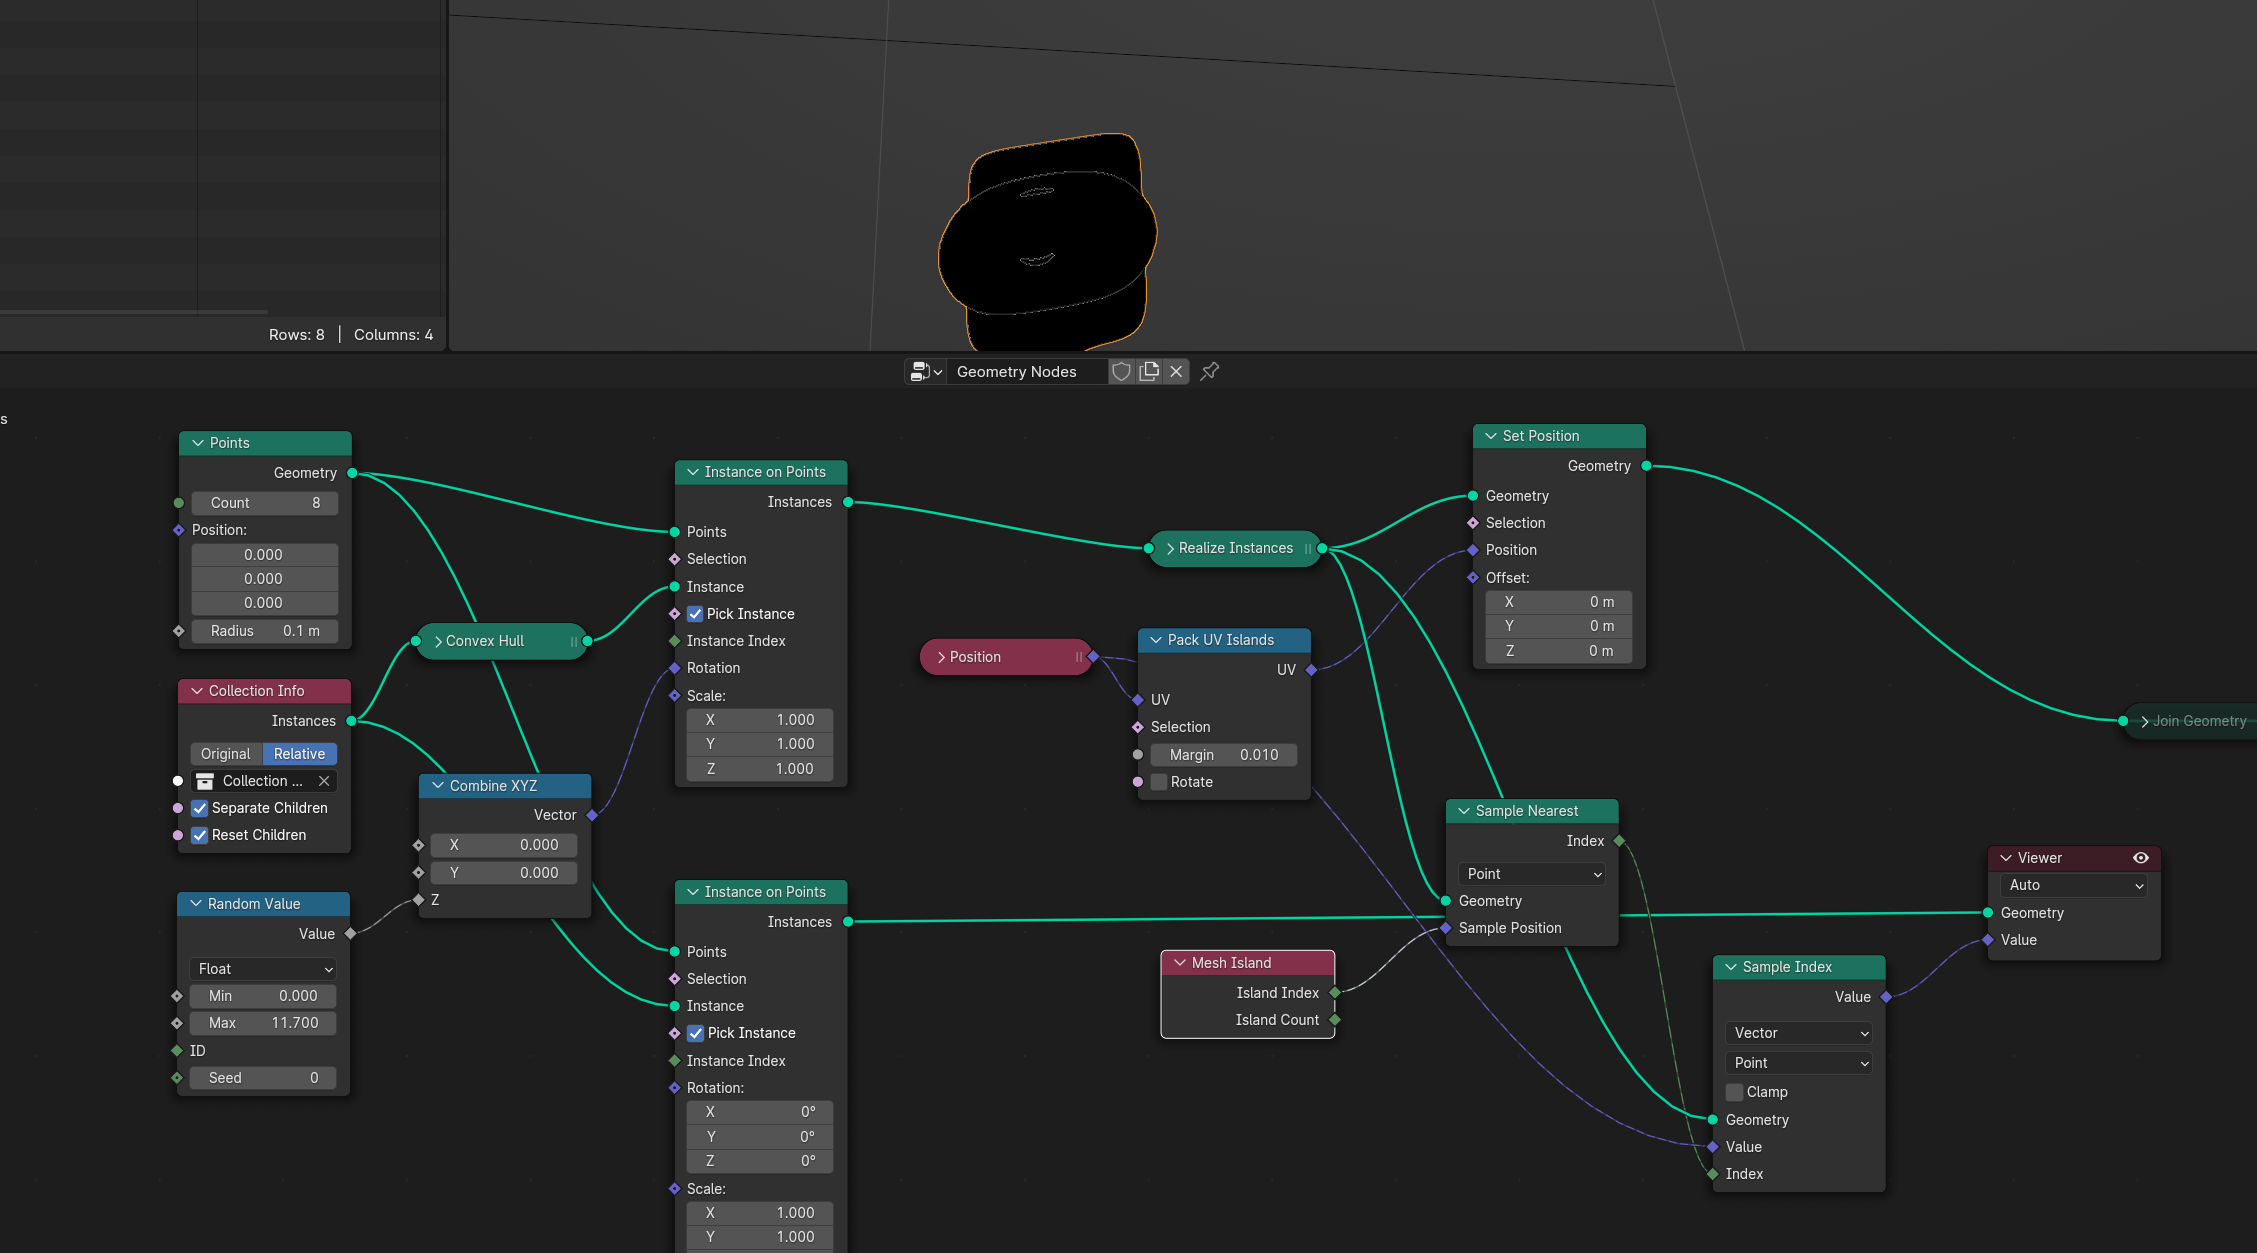Expand the collapsed Position node
This screenshot has width=2257, height=1253.
941,657
